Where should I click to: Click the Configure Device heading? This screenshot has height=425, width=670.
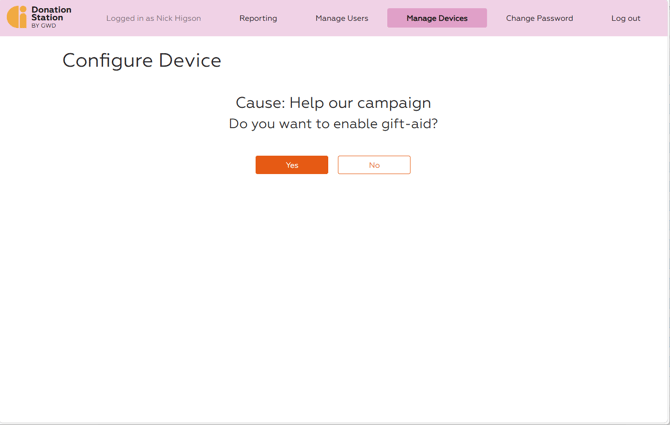(x=142, y=60)
